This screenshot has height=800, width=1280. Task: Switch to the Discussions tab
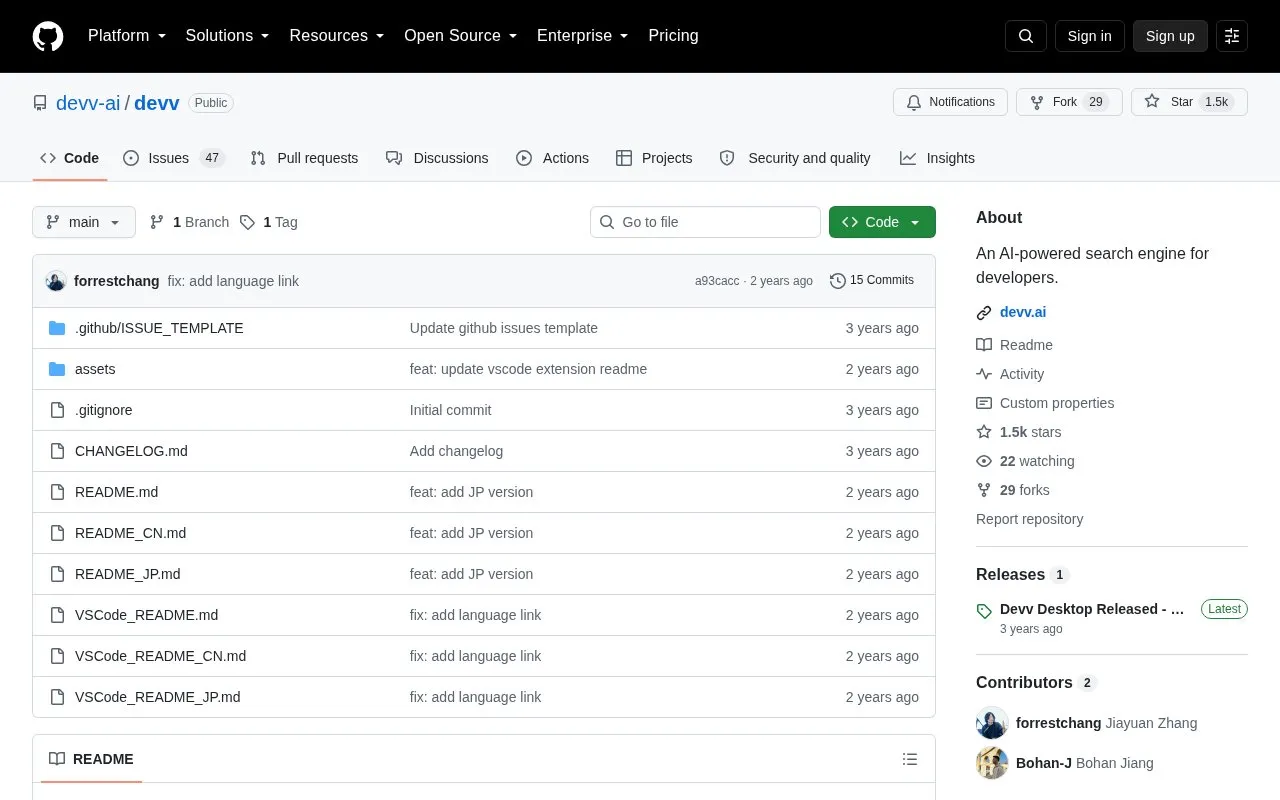437,158
